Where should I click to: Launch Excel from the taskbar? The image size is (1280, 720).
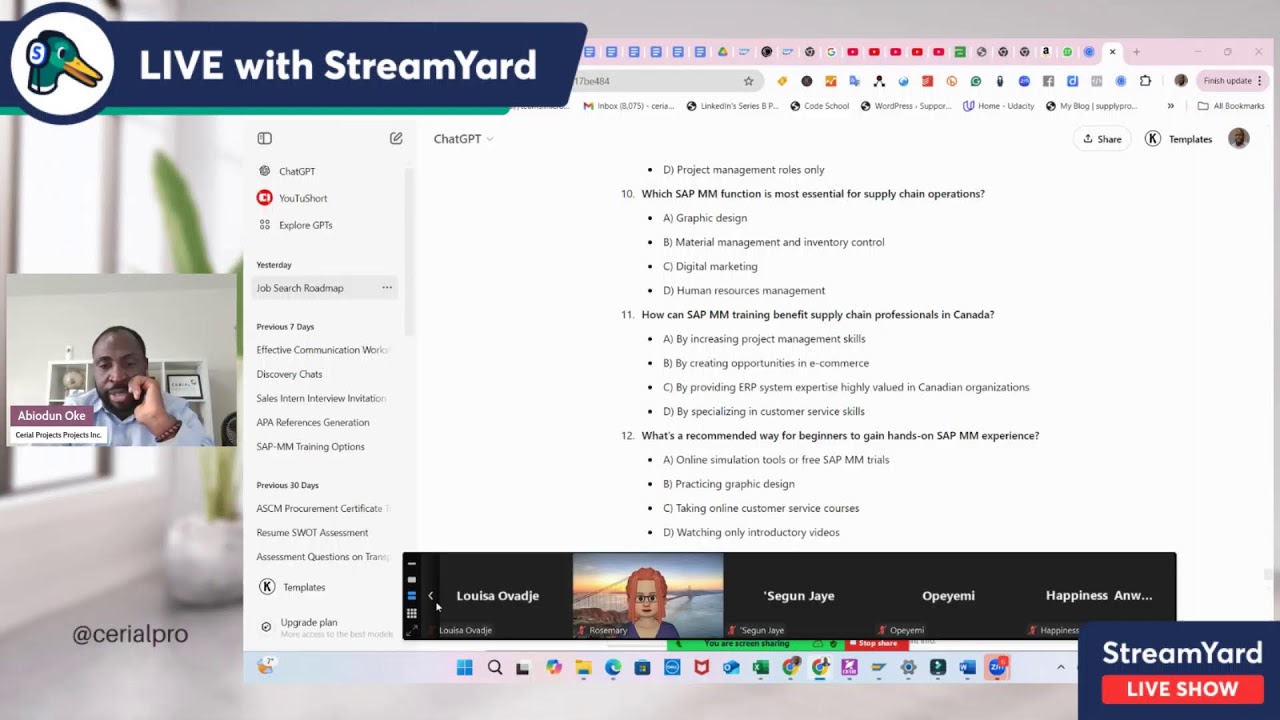(x=761, y=668)
